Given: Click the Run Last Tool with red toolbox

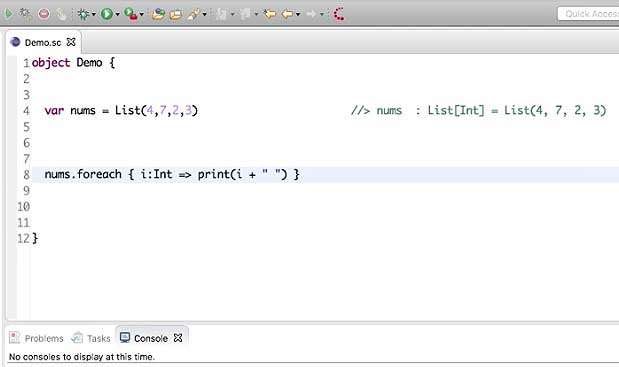Looking at the screenshot, I should 131,14.
